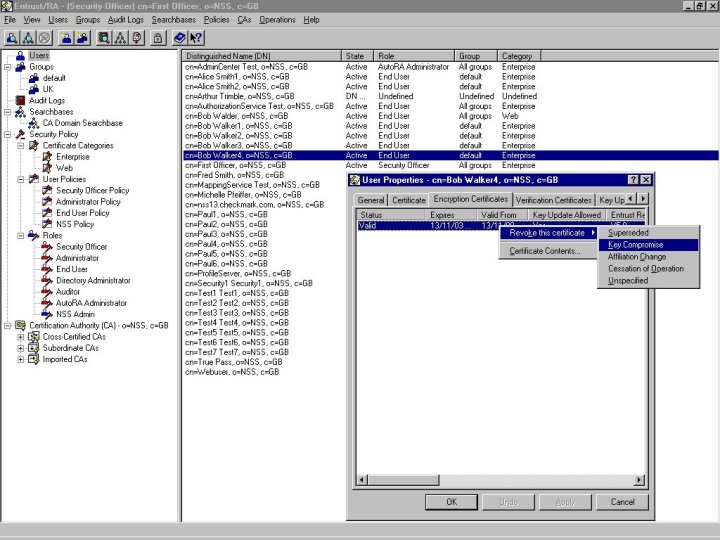
Task: Choose Affiliation Change reason
Action: tap(648, 257)
